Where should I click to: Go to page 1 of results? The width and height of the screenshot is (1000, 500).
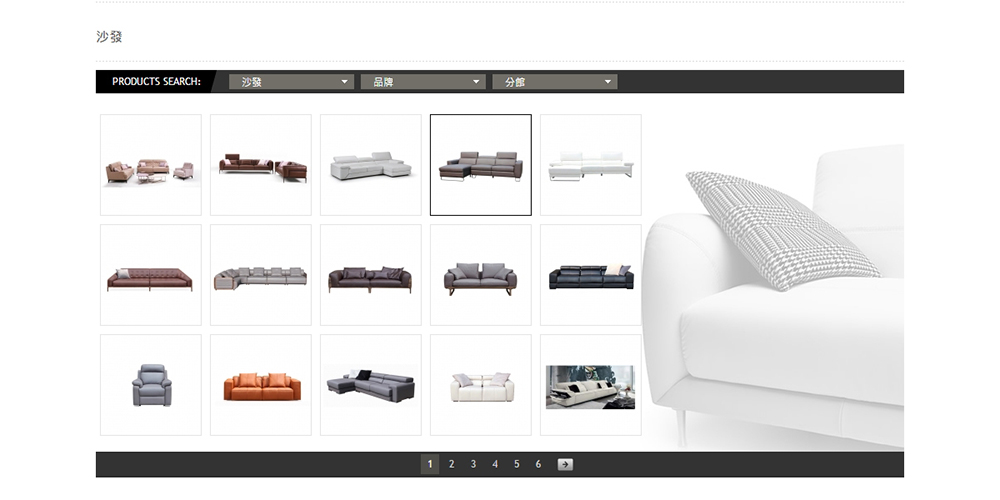430,464
